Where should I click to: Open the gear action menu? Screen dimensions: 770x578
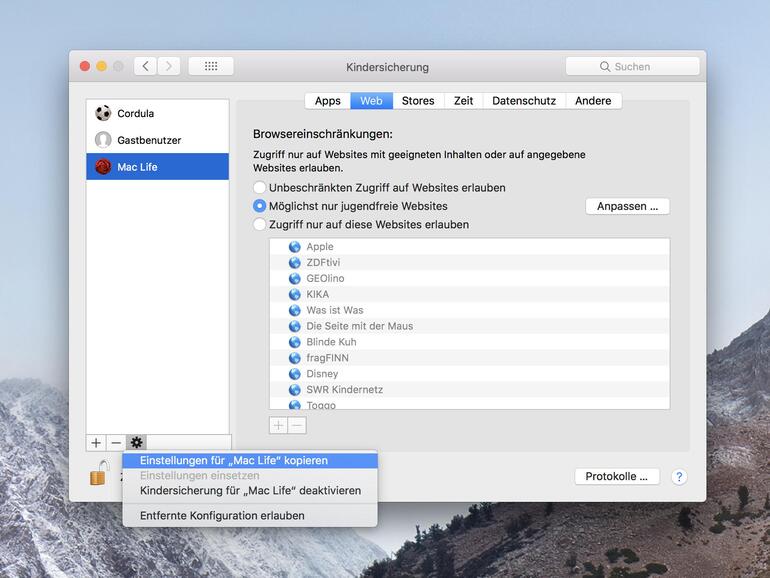tap(136, 442)
